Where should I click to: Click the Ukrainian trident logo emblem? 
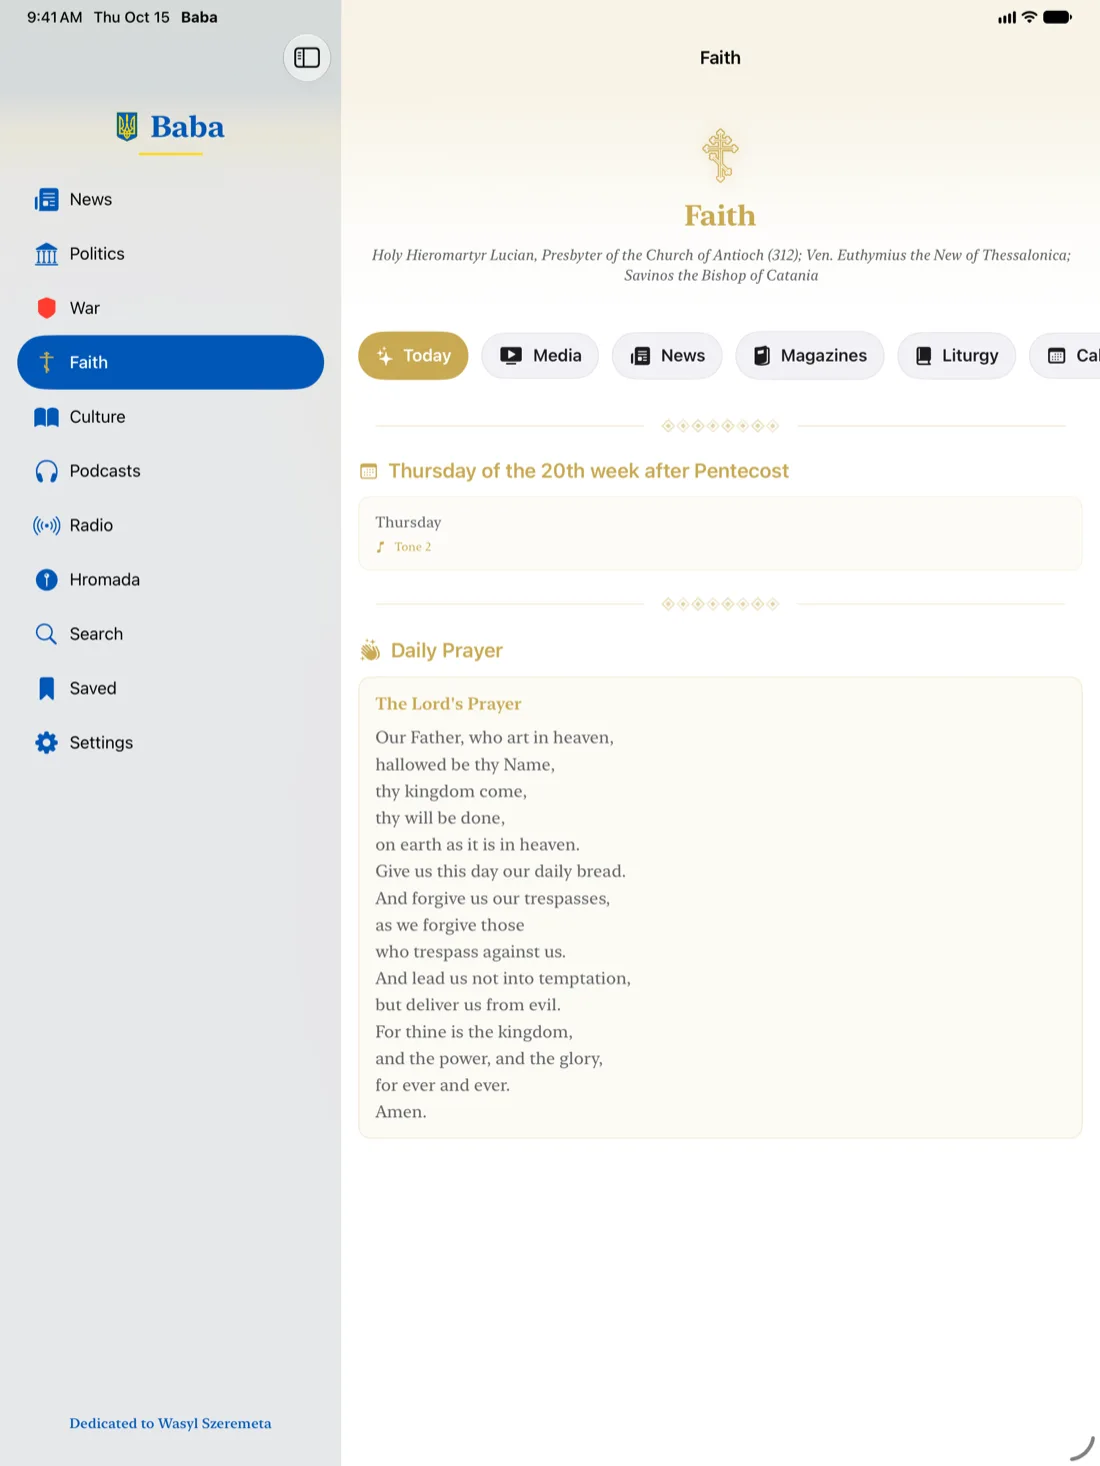point(127,126)
